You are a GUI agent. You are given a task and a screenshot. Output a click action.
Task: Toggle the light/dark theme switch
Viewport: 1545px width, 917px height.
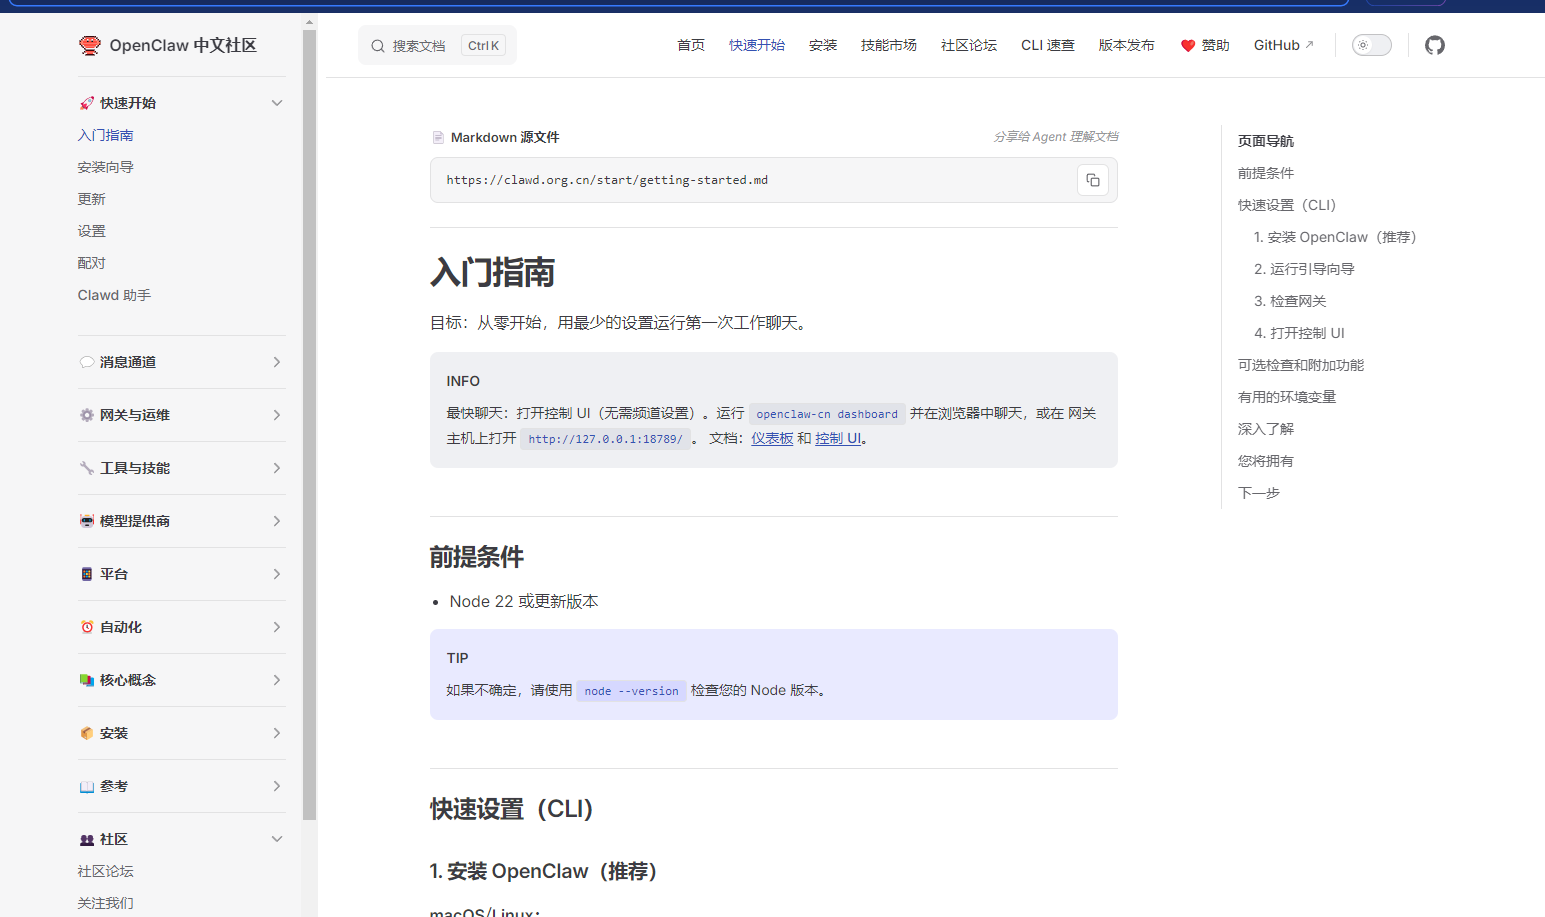pyautogui.click(x=1372, y=45)
